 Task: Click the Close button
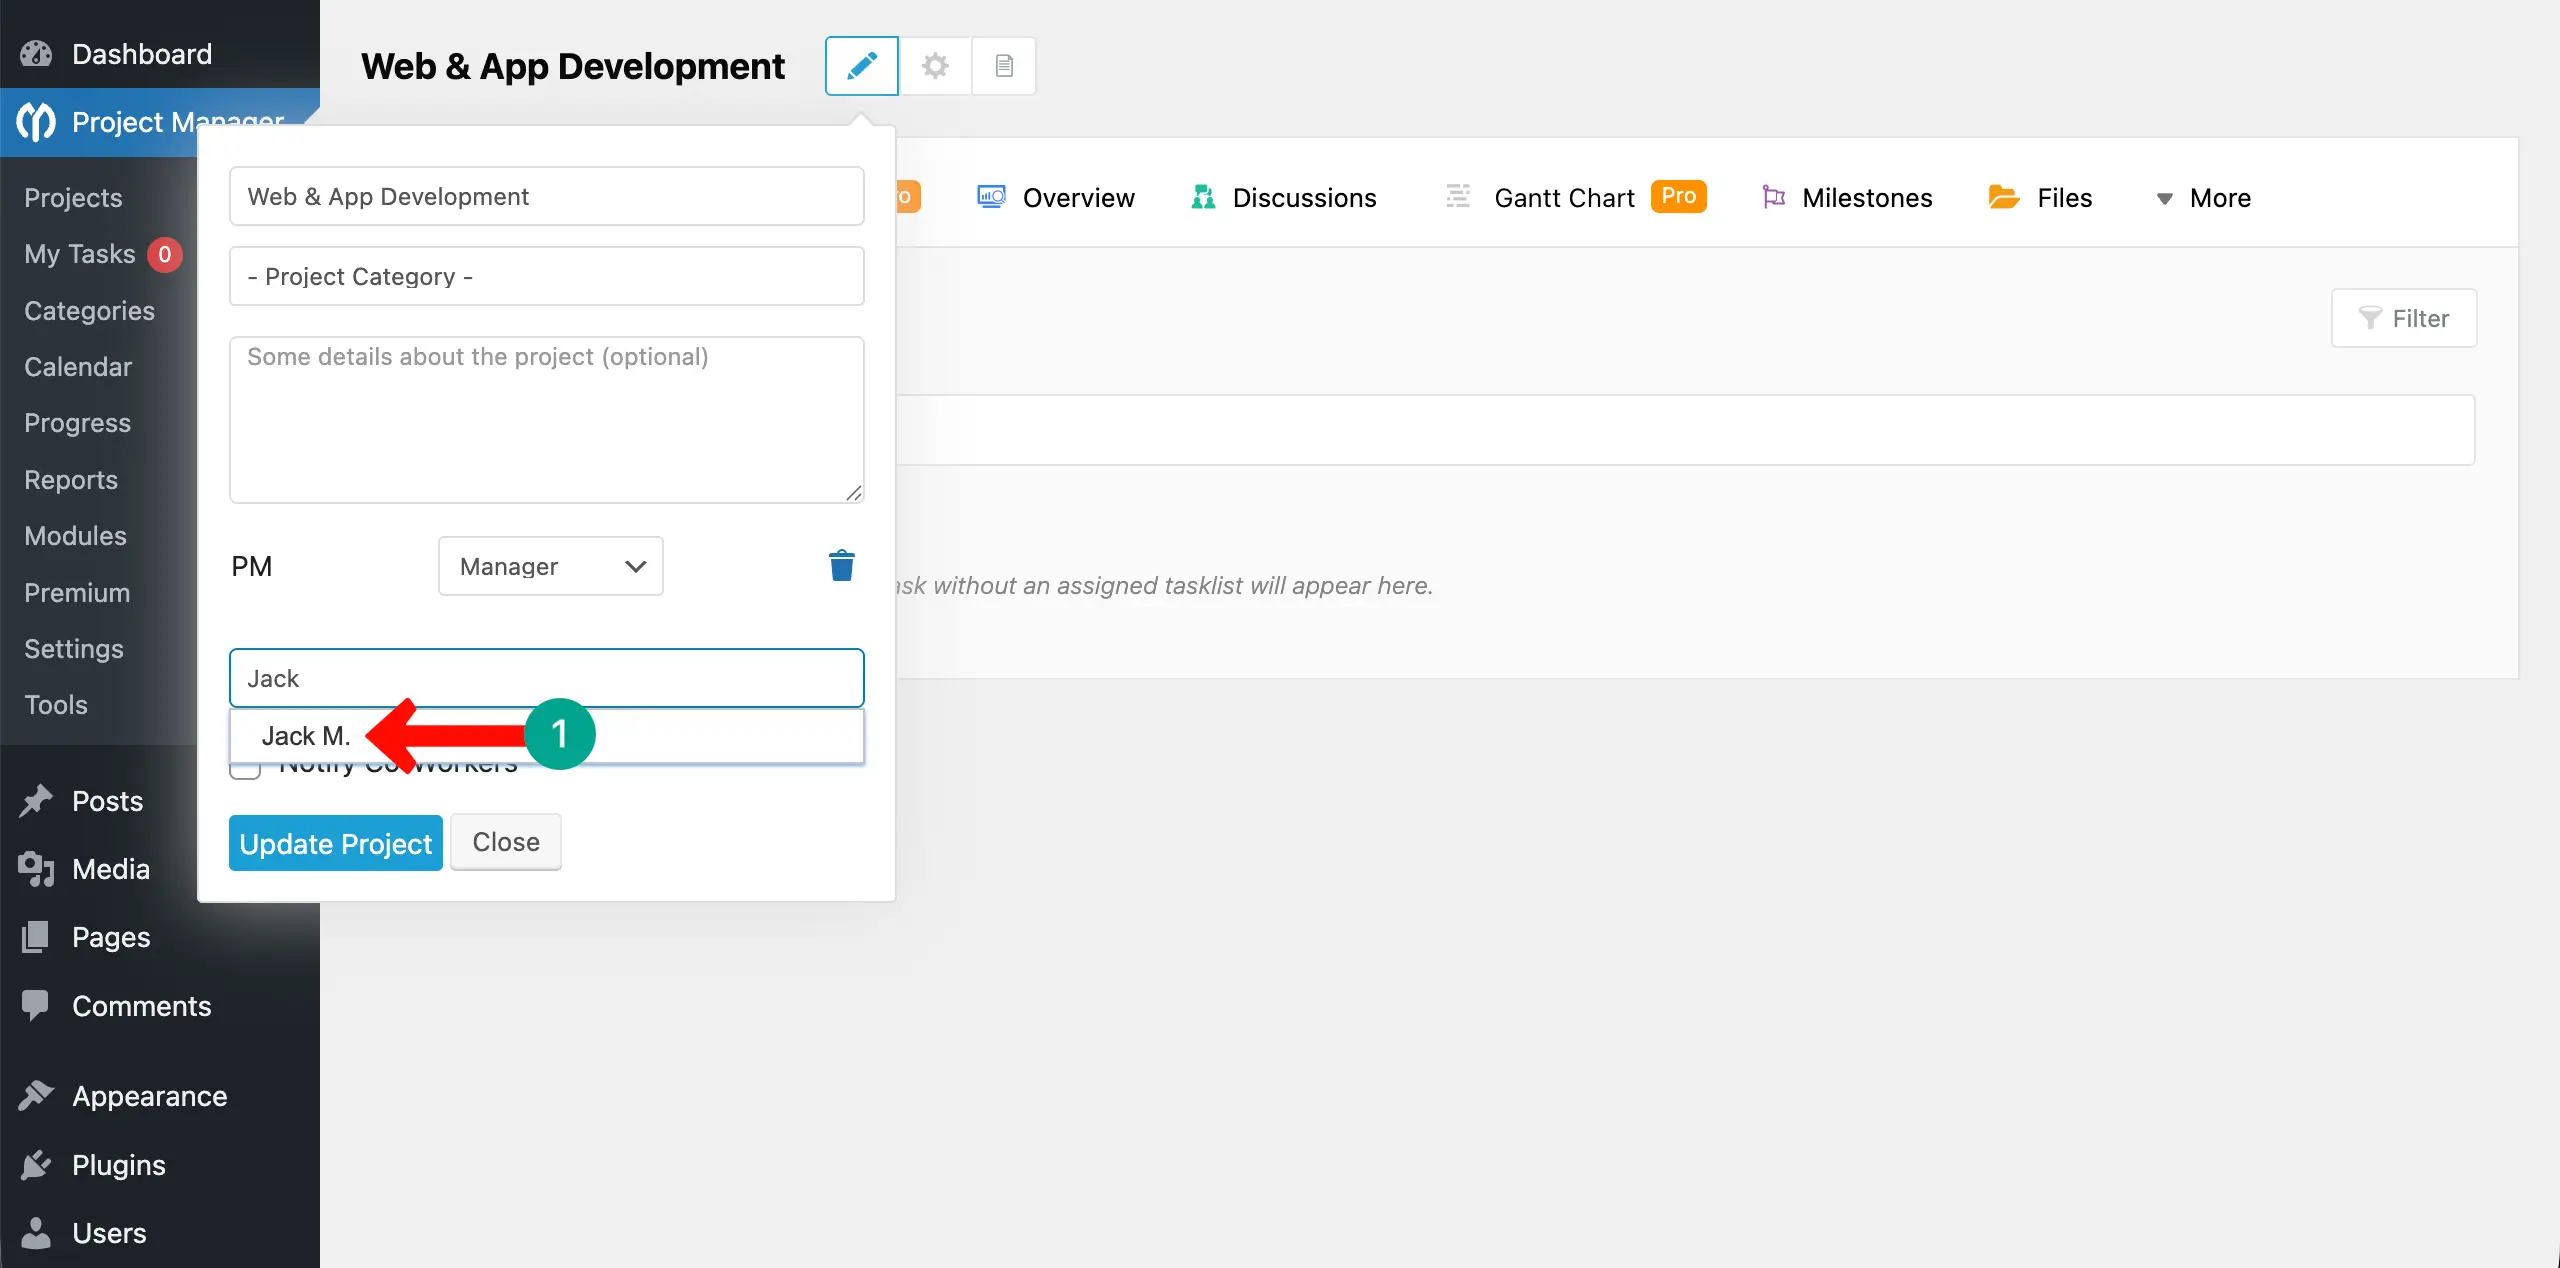(505, 842)
